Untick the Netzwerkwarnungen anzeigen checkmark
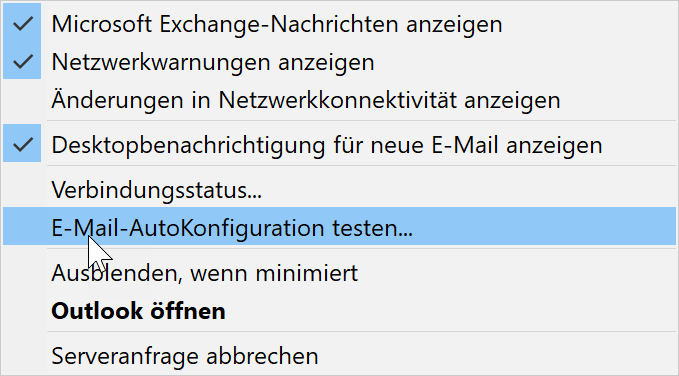Viewport: 679px width, 376px height. click(x=22, y=62)
